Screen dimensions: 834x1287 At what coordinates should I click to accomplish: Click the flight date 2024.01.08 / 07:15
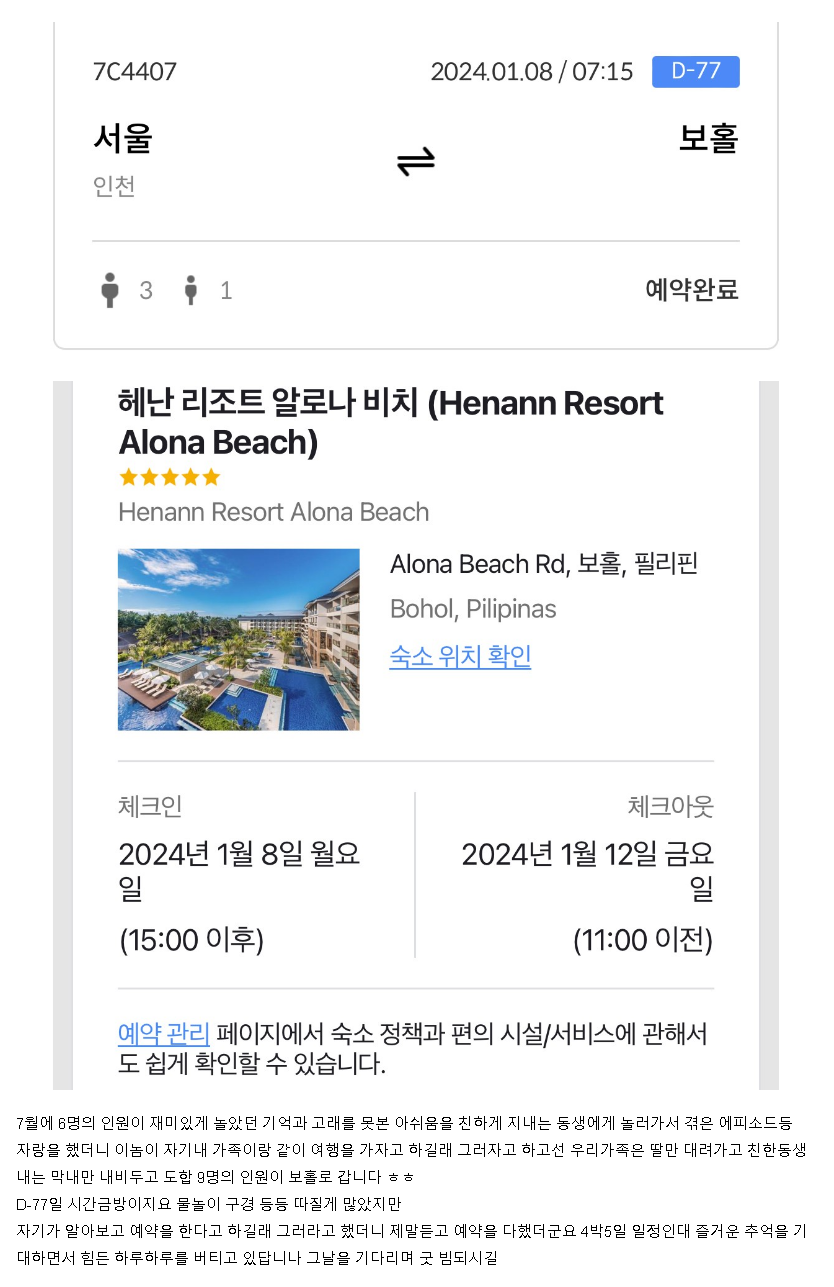[x=531, y=72]
